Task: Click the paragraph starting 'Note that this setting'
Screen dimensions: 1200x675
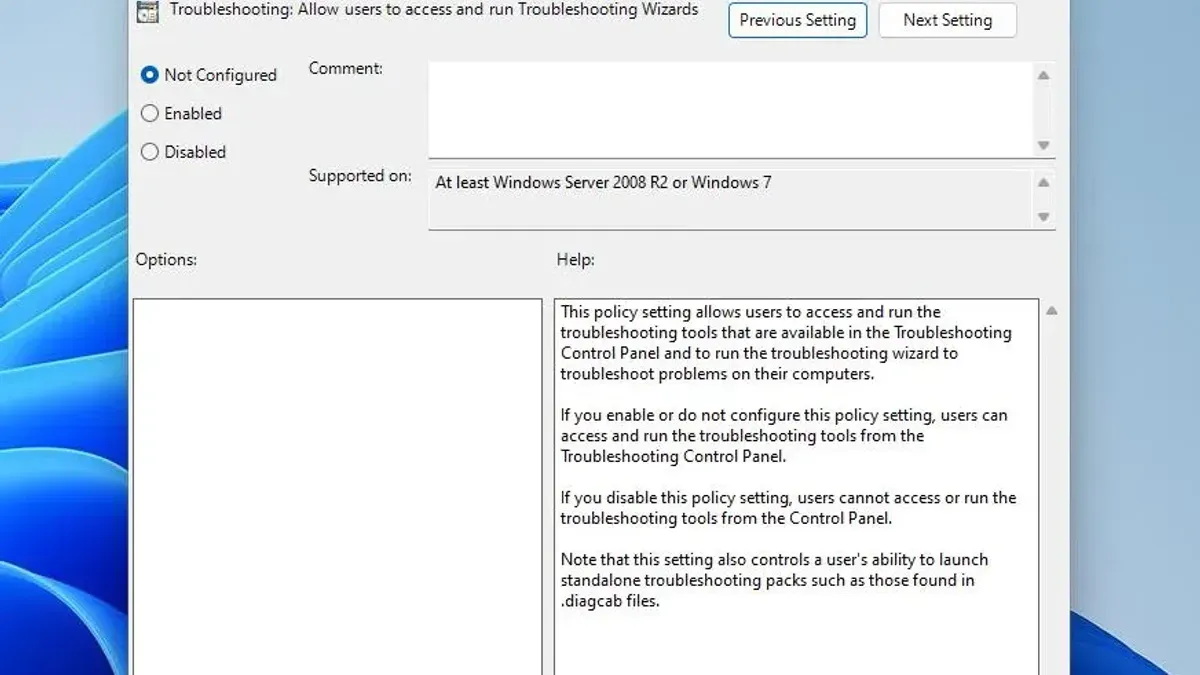Action: (x=774, y=581)
